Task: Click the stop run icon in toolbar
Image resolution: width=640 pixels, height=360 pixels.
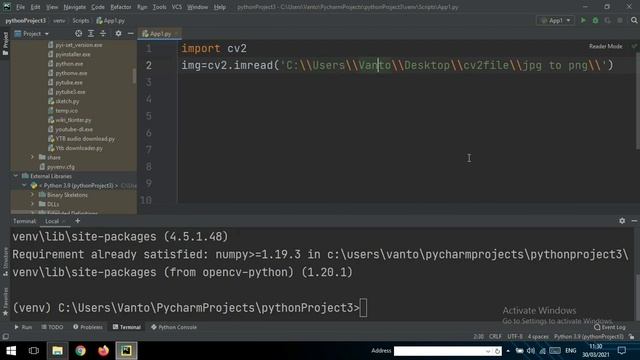Action: click(620, 20)
